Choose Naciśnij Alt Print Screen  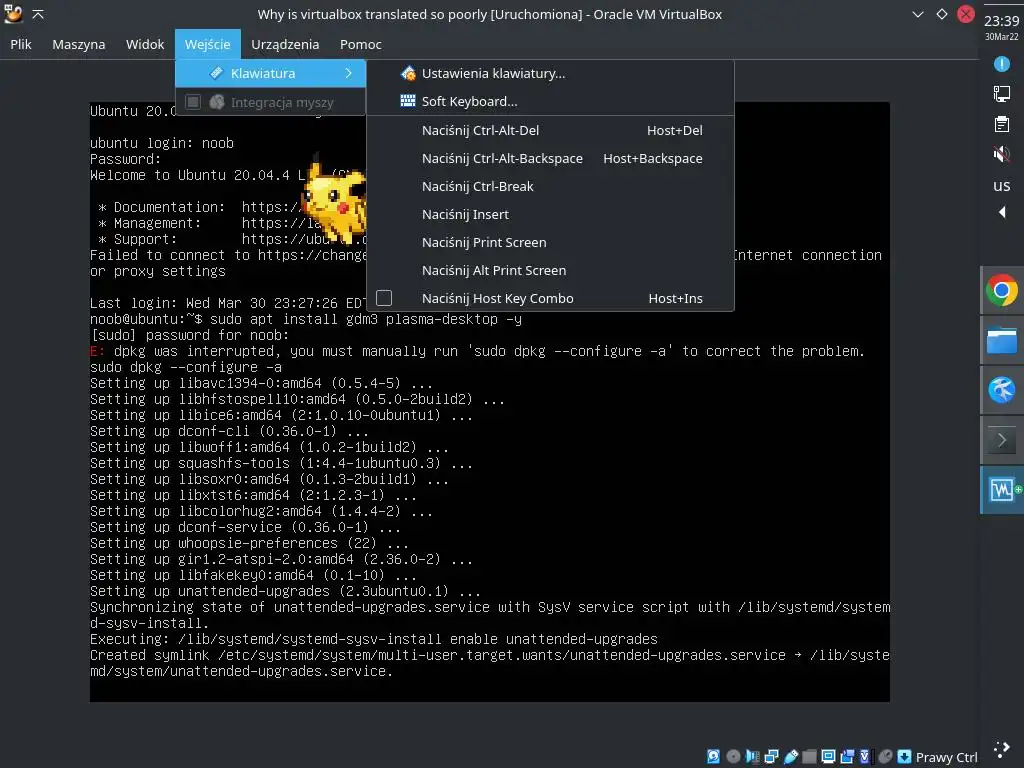click(551, 271)
